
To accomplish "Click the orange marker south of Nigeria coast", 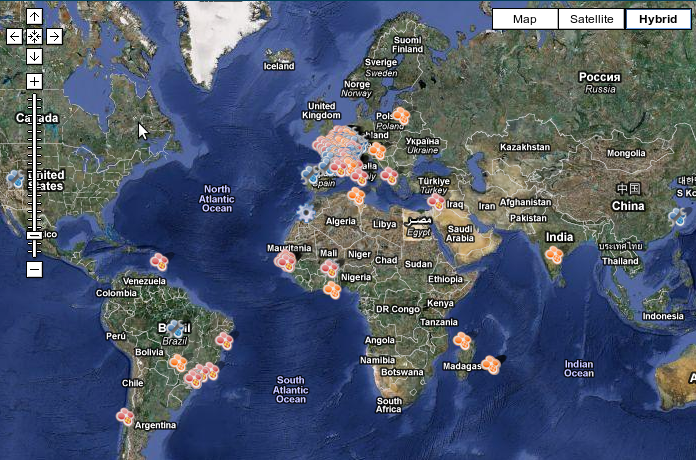I will click(x=332, y=289).
